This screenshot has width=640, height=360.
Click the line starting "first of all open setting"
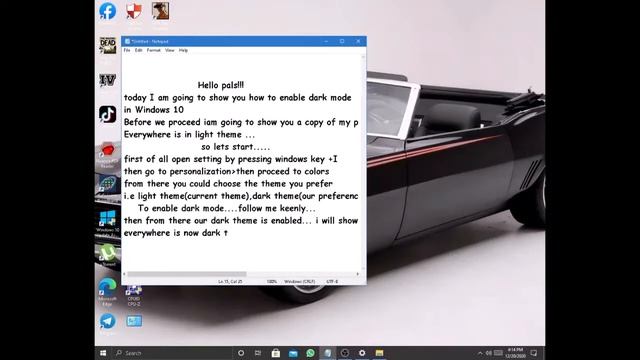click(231, 159)
